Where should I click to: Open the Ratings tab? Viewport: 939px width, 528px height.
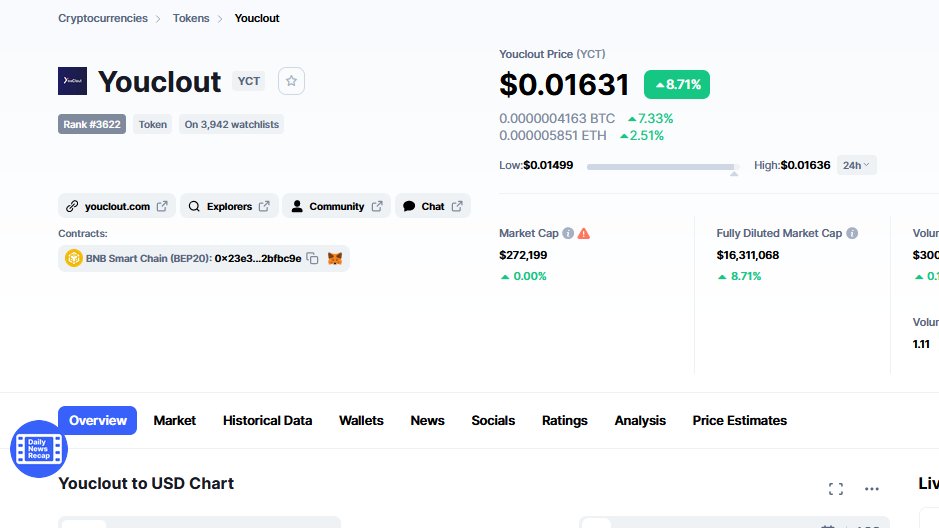tap(565, 420)
